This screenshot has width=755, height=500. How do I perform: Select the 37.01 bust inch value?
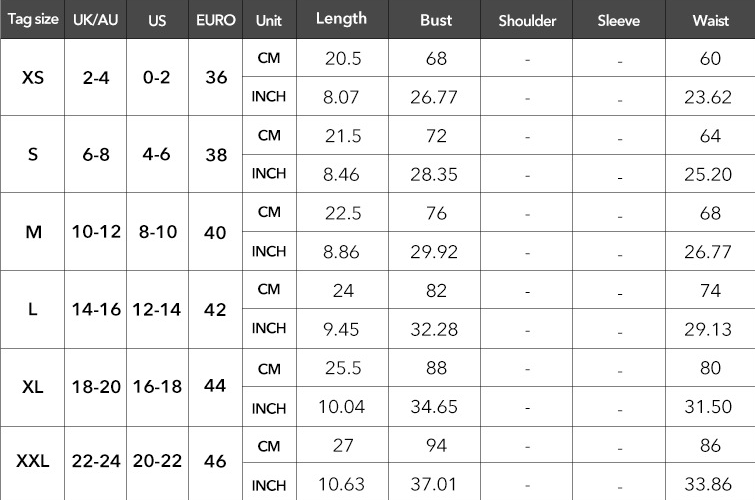(x=436, y=486)
